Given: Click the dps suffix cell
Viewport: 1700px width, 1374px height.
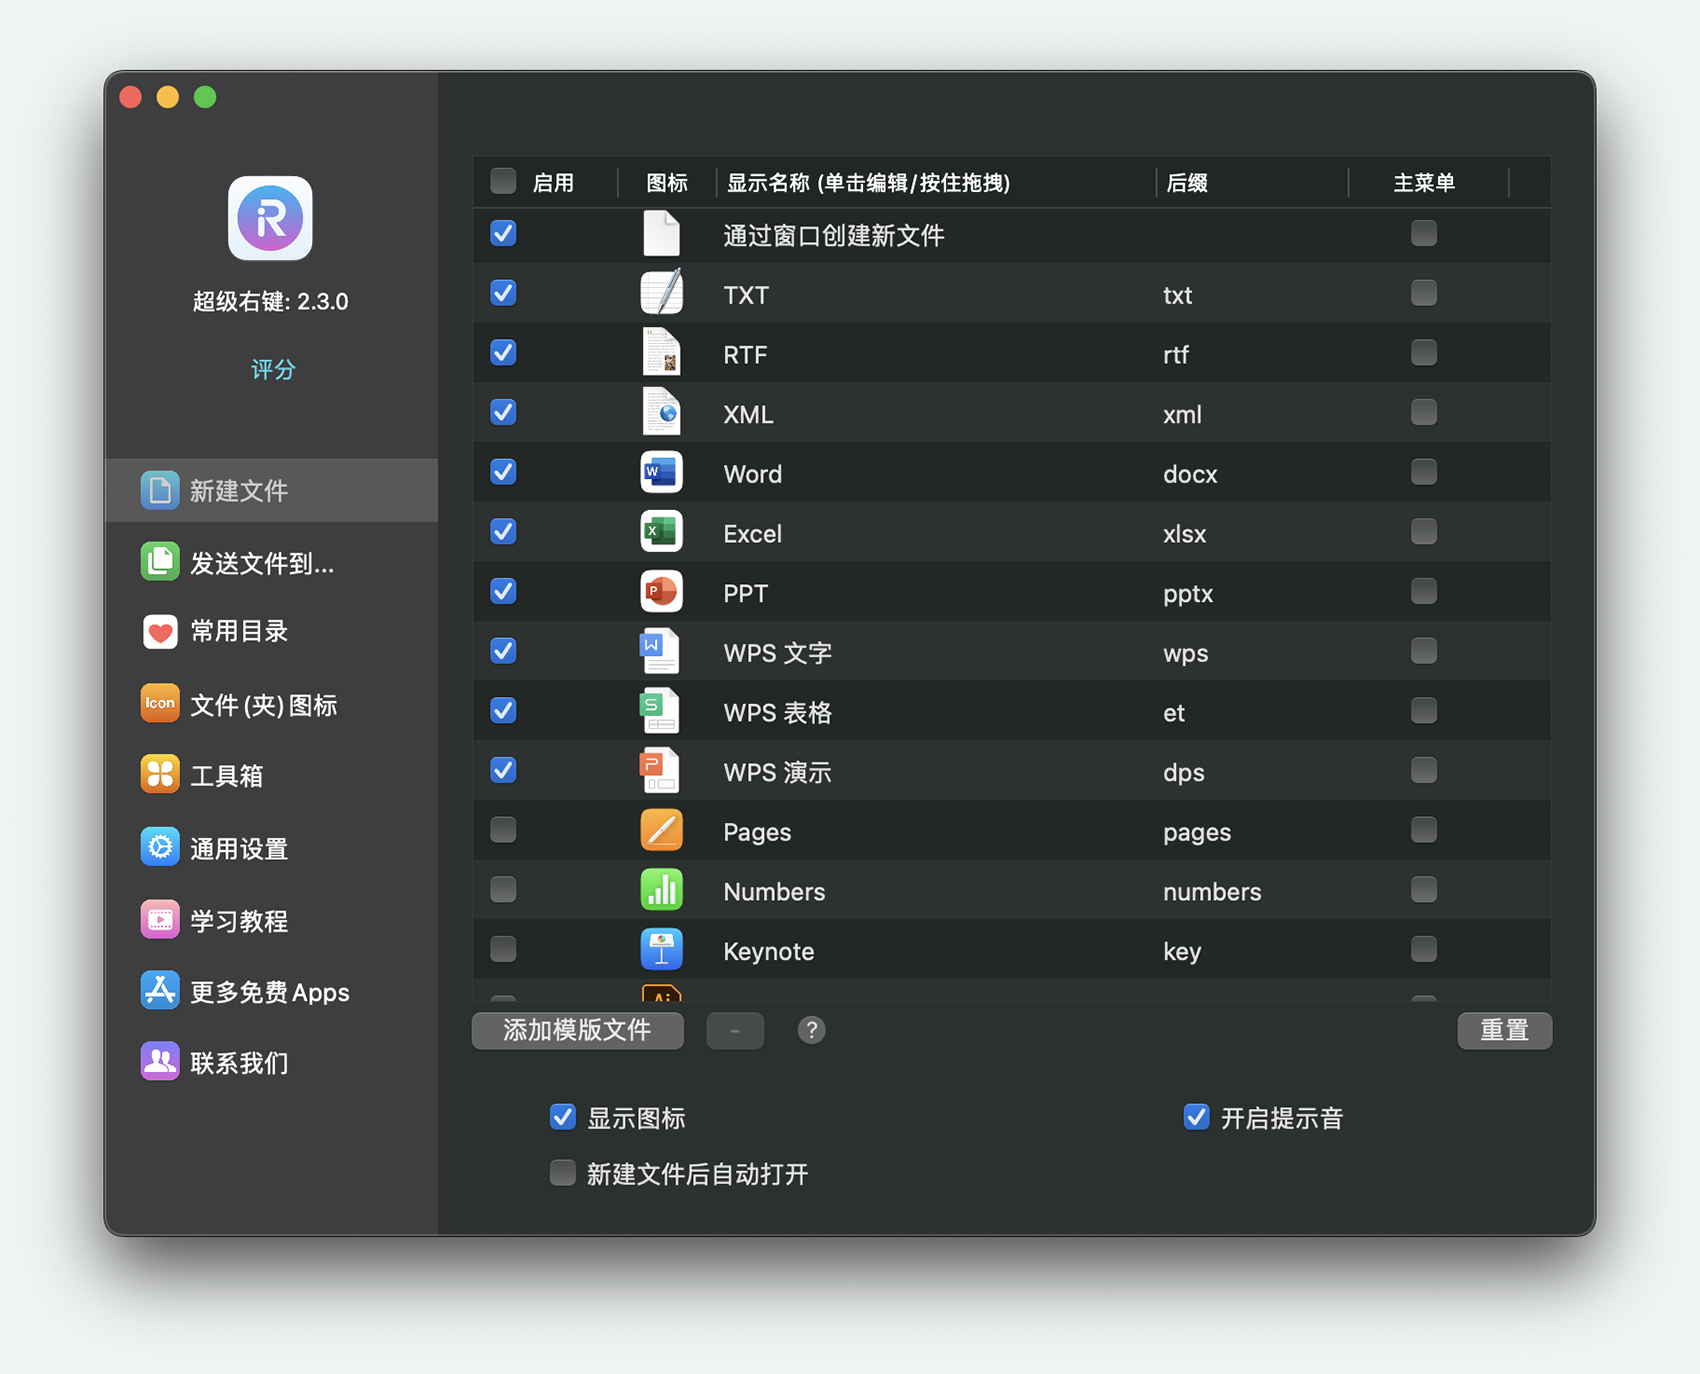Looking at the screenshot, I should pyautogui.click(x=1184, y=773).
